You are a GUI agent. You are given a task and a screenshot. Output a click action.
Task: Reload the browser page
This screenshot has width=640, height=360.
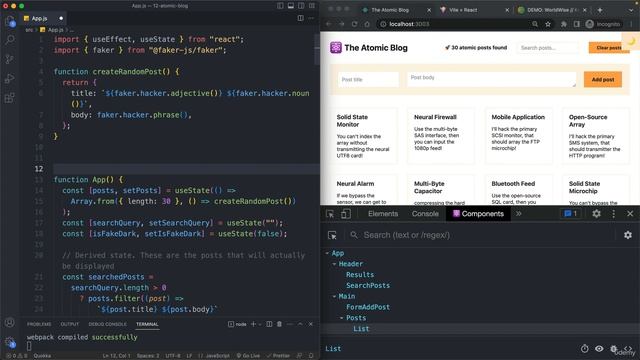coord(354,24)
